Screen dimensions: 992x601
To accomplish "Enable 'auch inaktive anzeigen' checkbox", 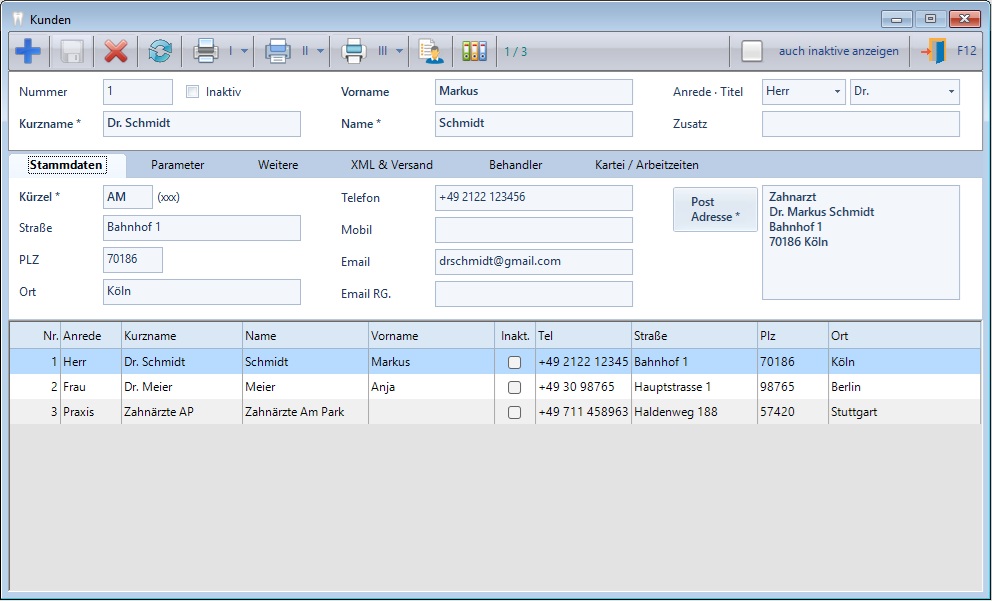I will (x=752, y=51).
